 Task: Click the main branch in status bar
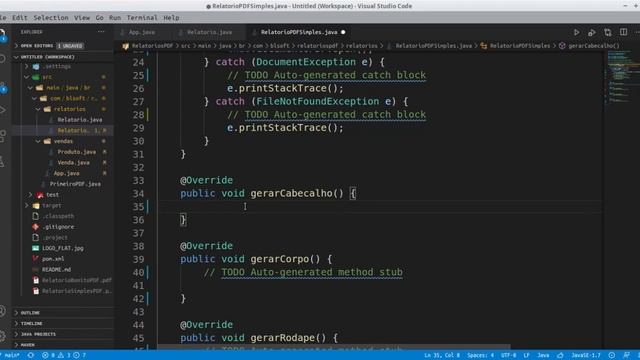(x=11, y=355)
